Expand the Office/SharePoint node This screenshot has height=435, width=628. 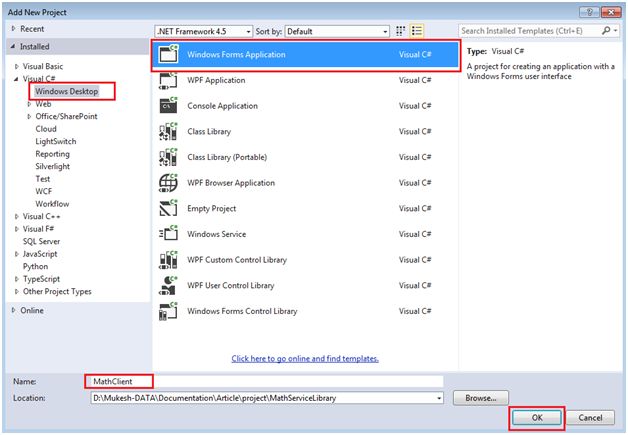[29, 117]
